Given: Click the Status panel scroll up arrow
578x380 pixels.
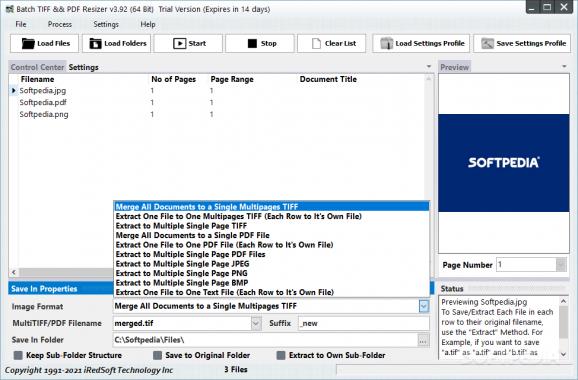Looking at the screenshot, I should 563,301.
